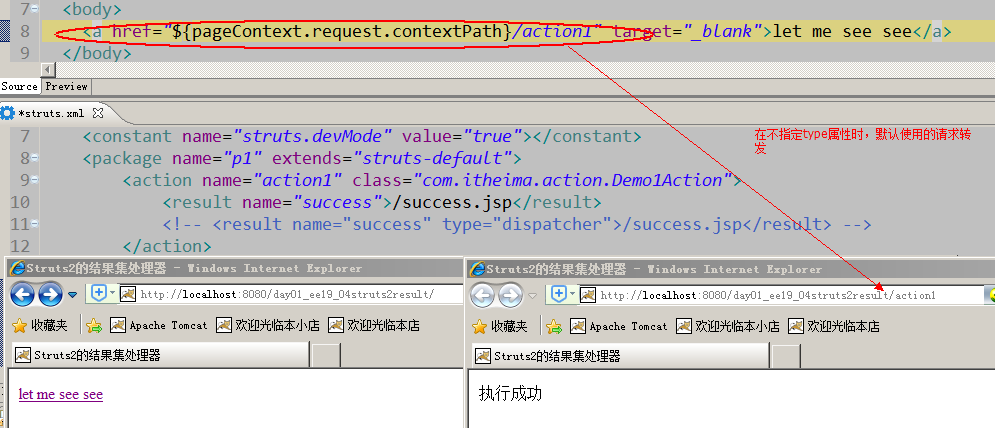Click shield dropdown arrow in right IE address bar
This screenshot has height=428, width=995.
click(572, 295)
